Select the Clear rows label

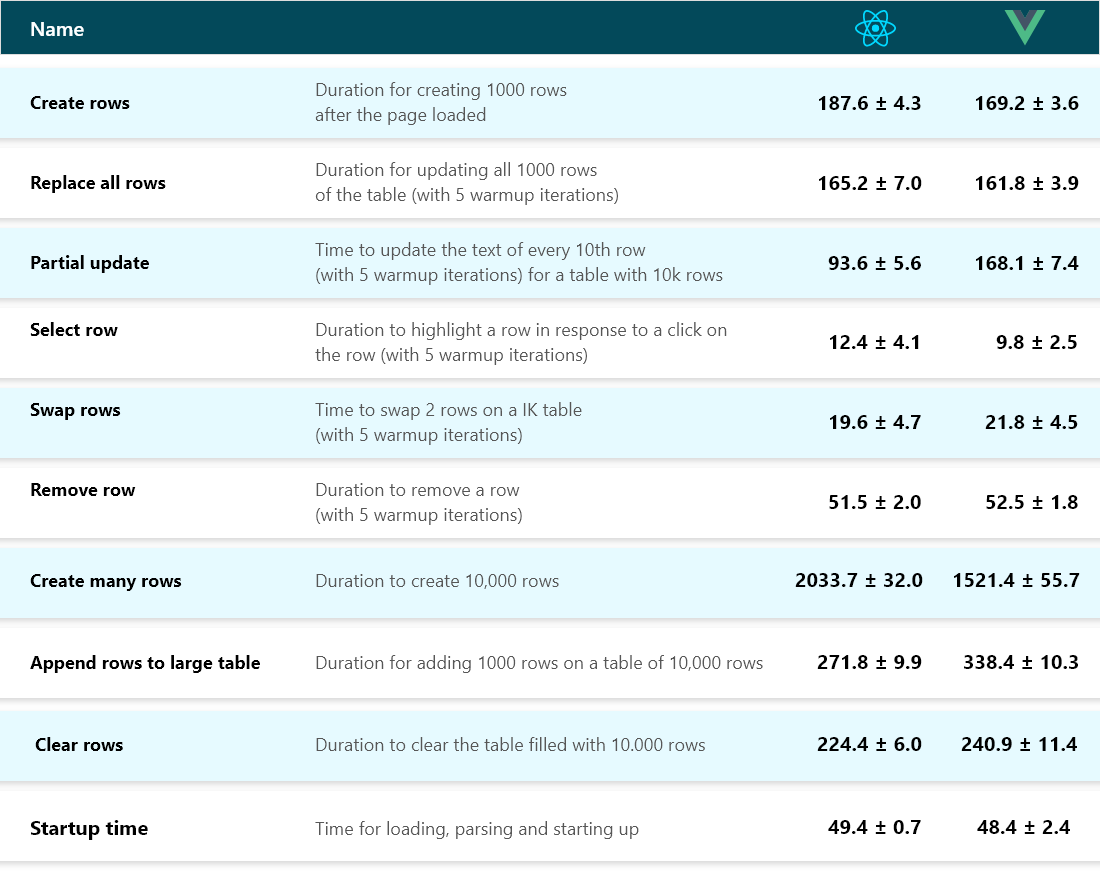[x=79, y=745]
